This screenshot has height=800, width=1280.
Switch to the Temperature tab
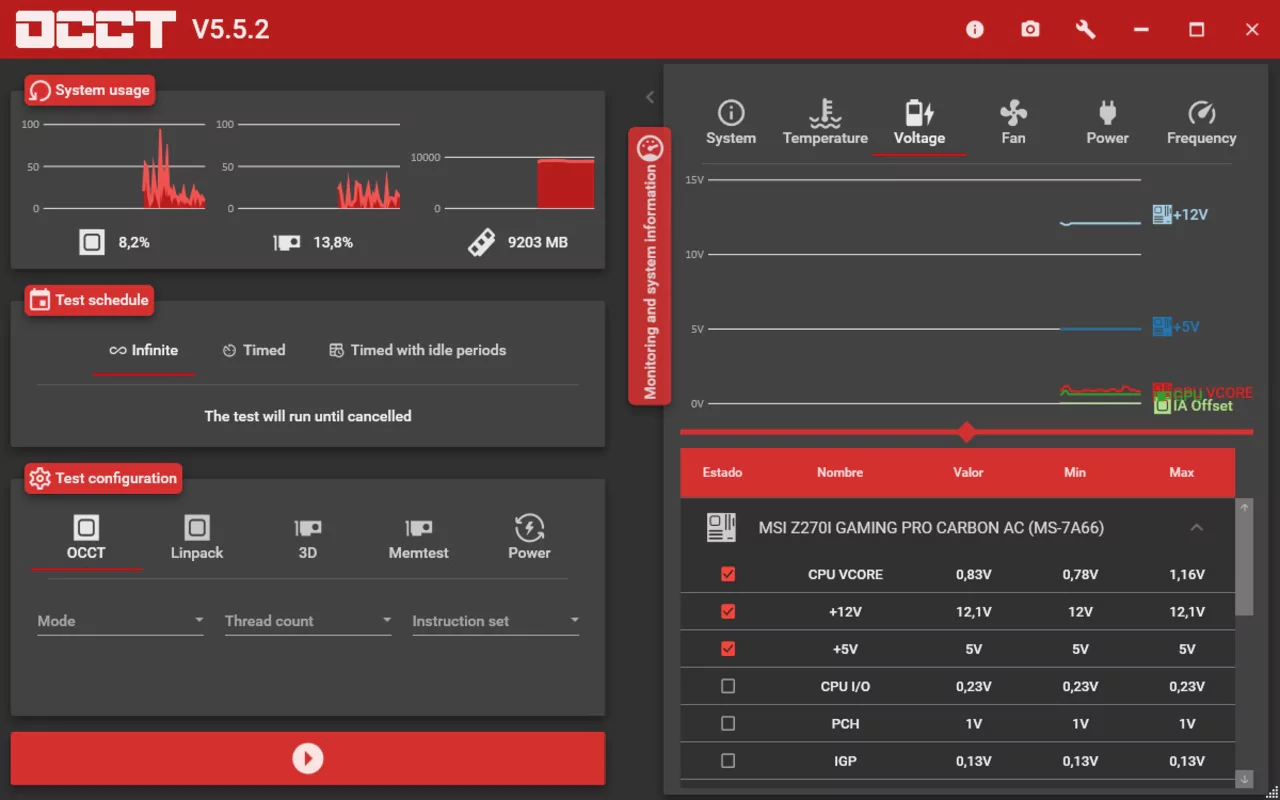click(825, 123)
